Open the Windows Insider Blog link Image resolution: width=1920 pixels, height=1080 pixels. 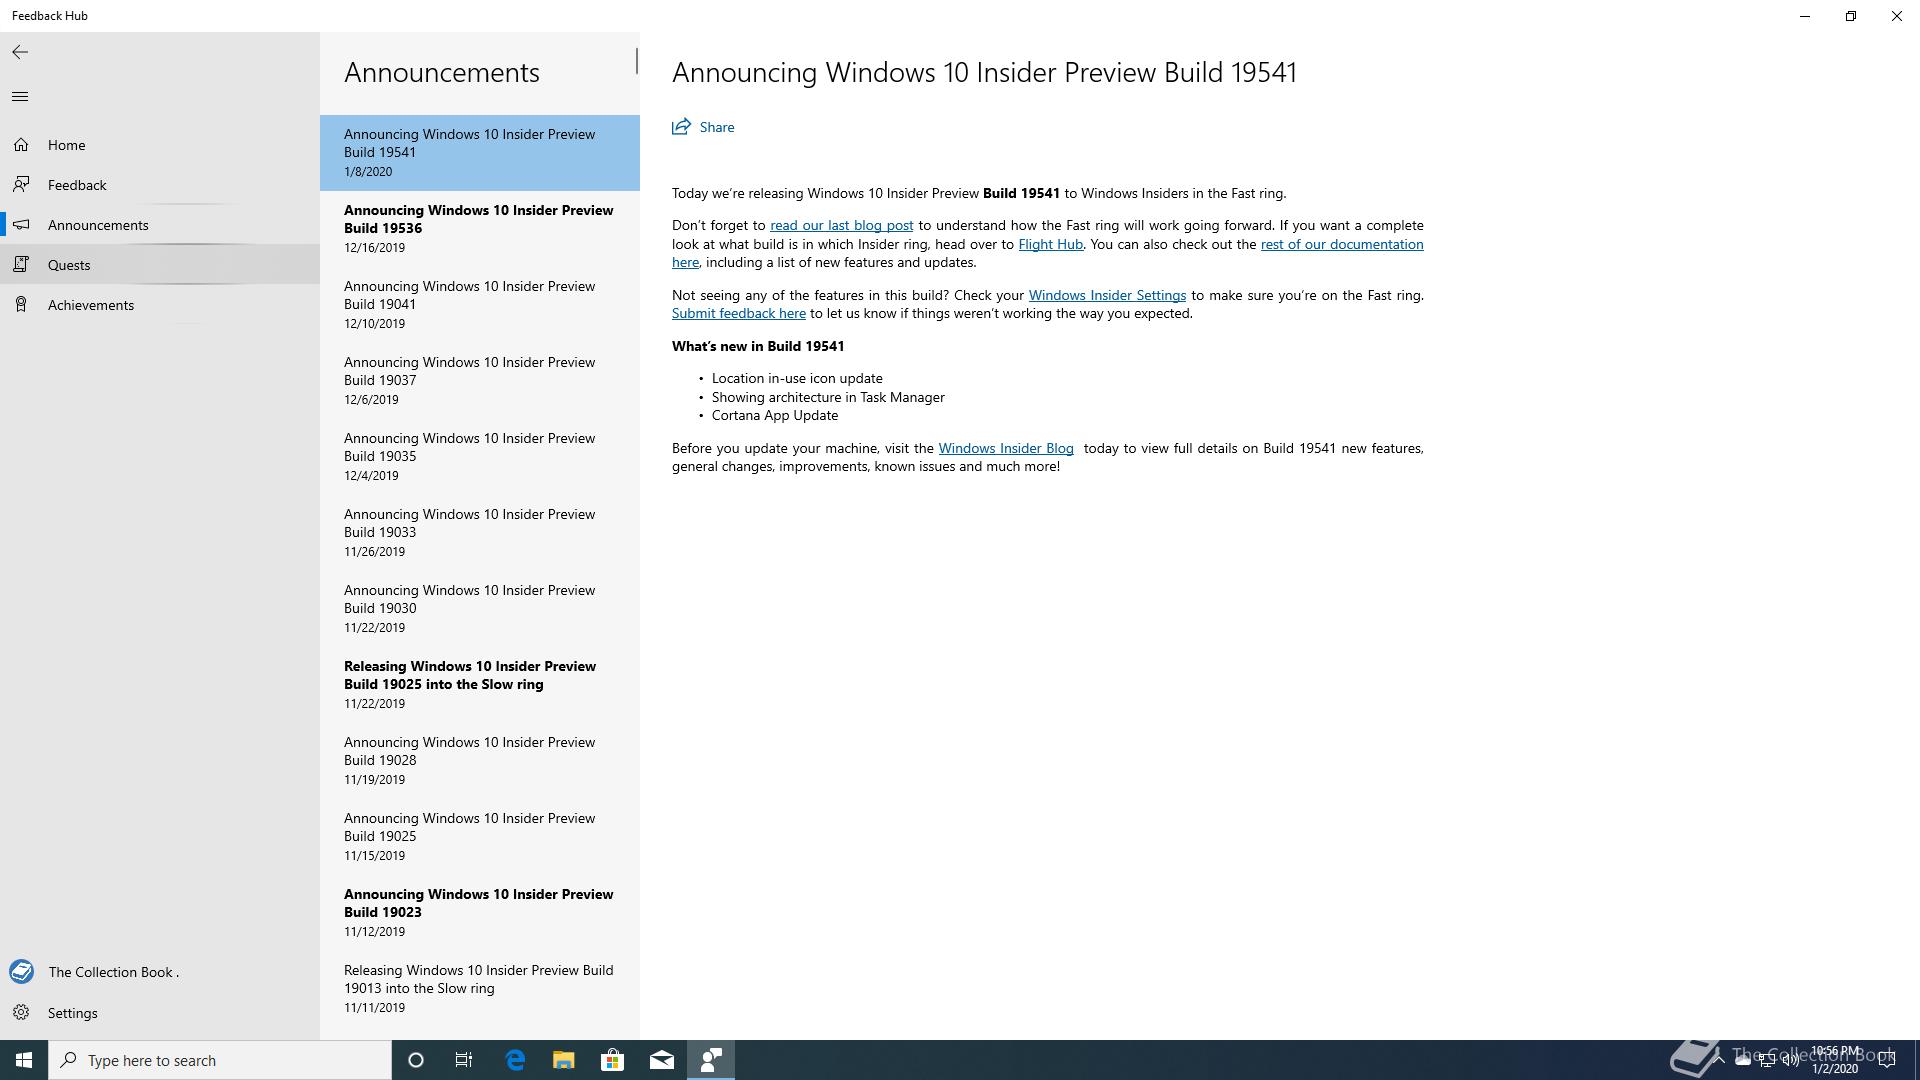[x=1005, y=448]
